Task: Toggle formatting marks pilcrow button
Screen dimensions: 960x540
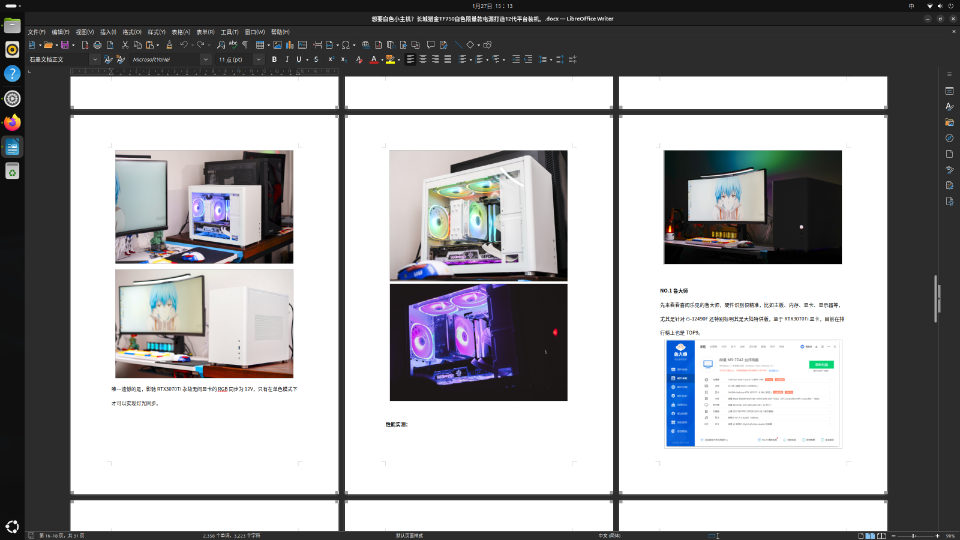Action: pyautogui.click(x=245, y=45)
